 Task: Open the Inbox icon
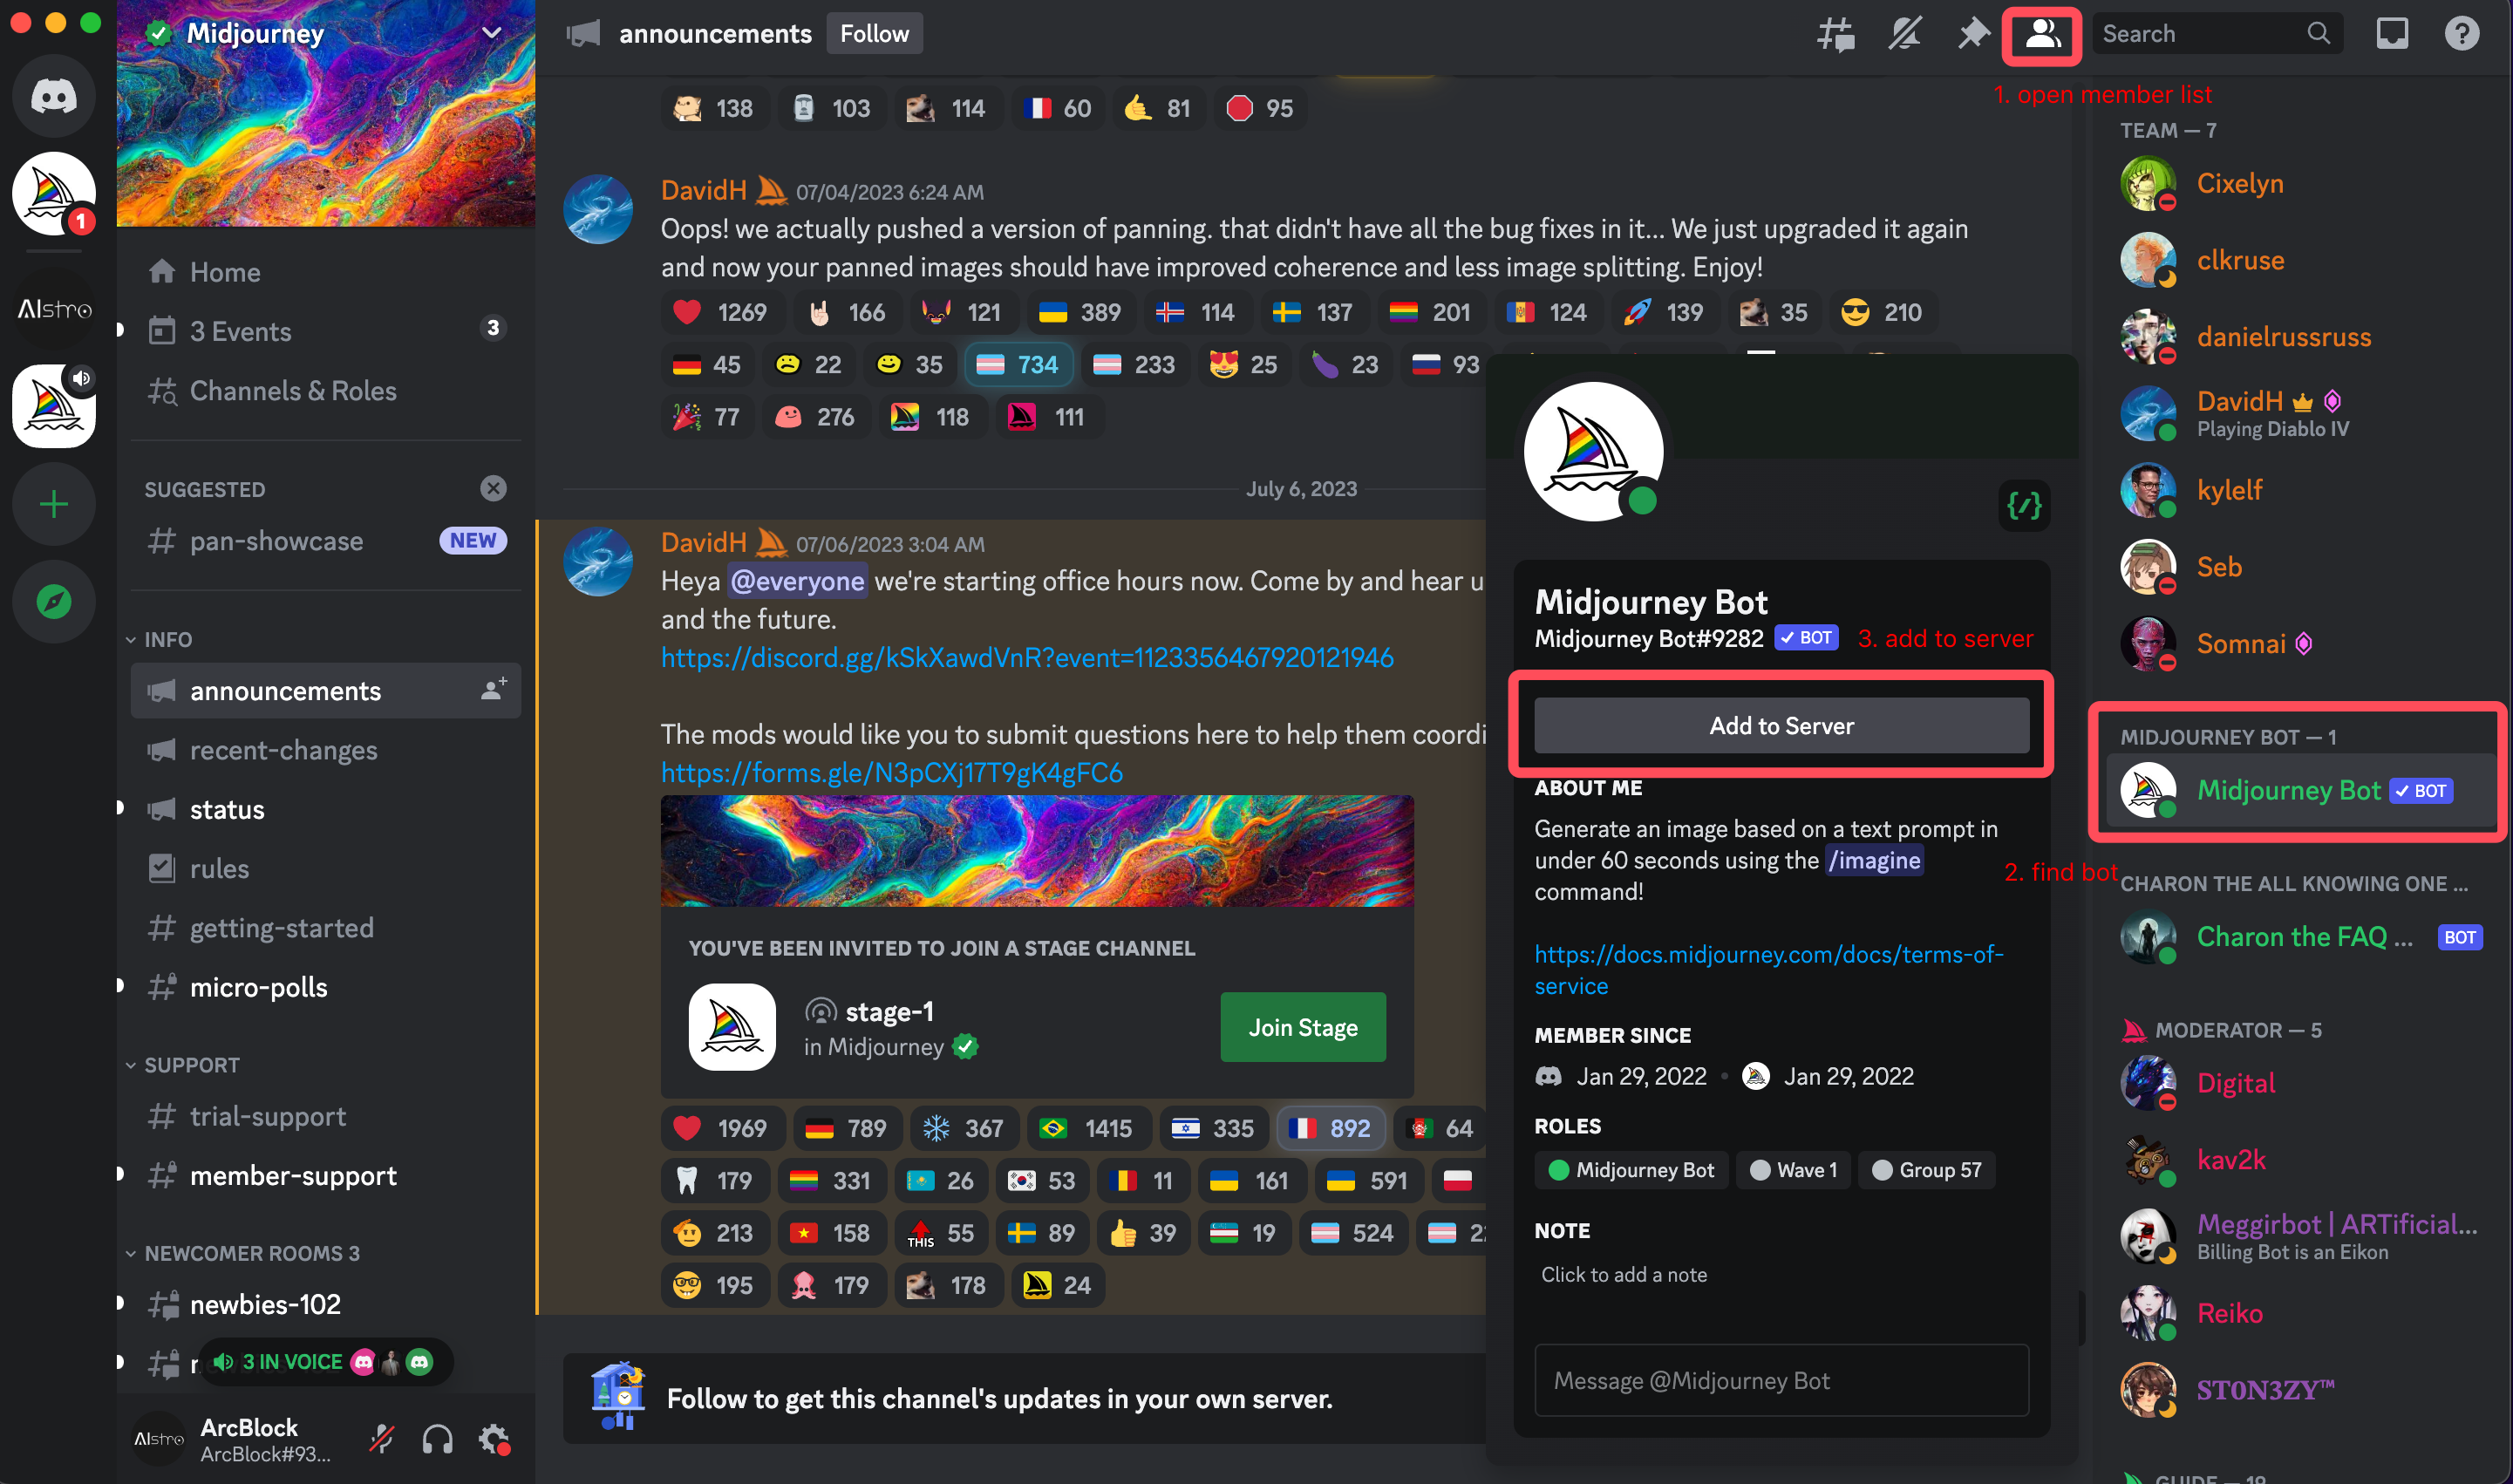[x=2392, y=34]
